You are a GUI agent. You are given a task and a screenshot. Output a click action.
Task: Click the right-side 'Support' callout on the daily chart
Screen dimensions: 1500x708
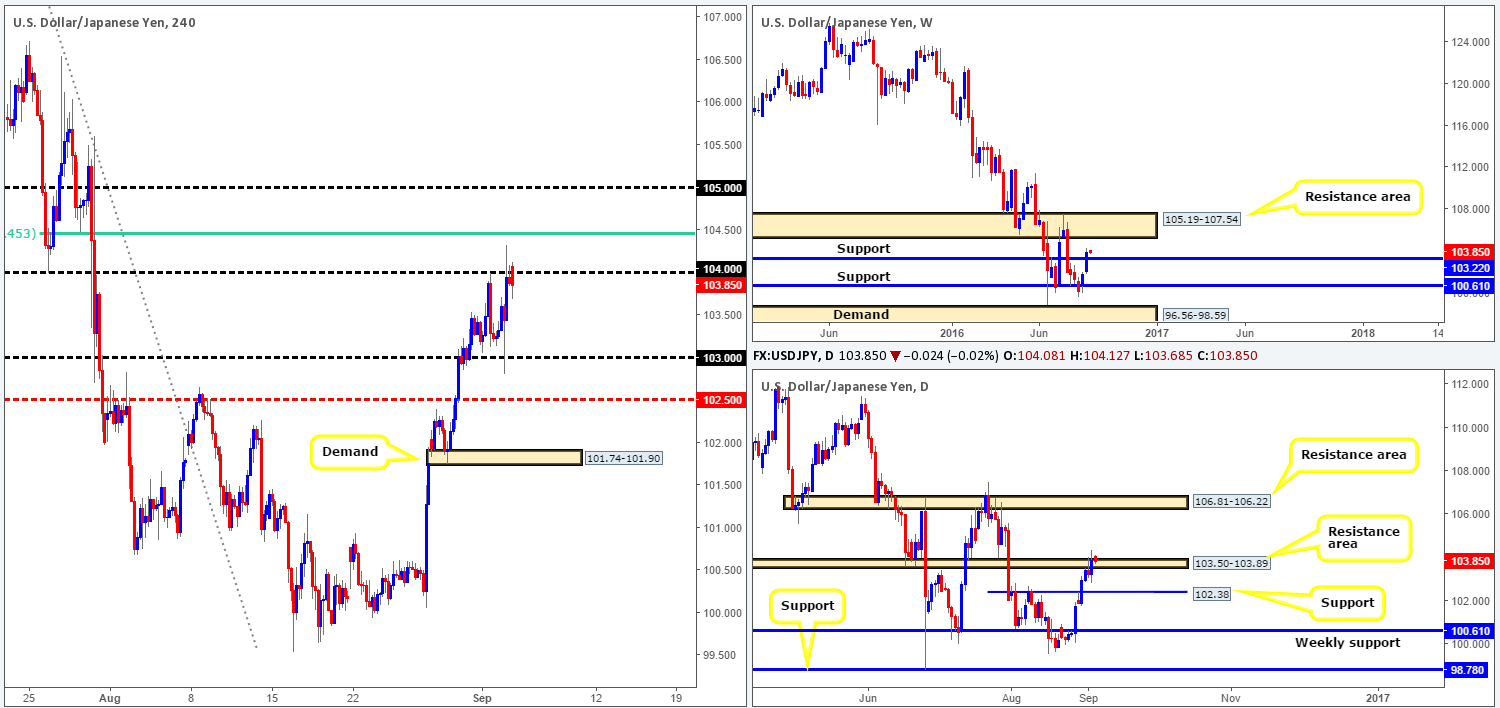1346,602
